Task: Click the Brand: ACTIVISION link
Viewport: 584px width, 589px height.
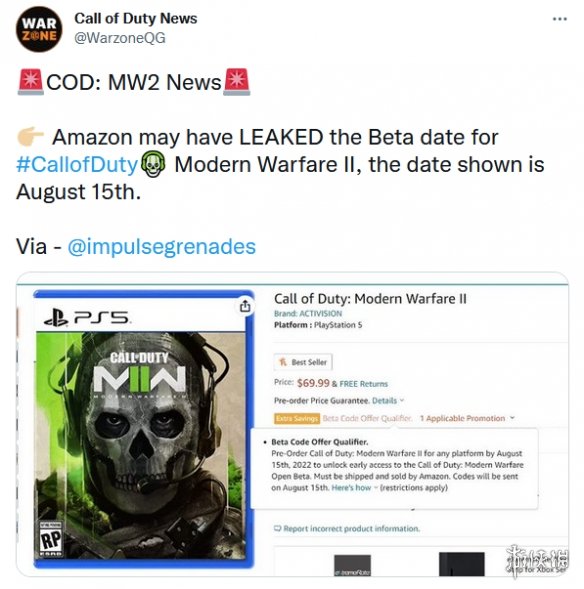Action: tap(308, 313)
